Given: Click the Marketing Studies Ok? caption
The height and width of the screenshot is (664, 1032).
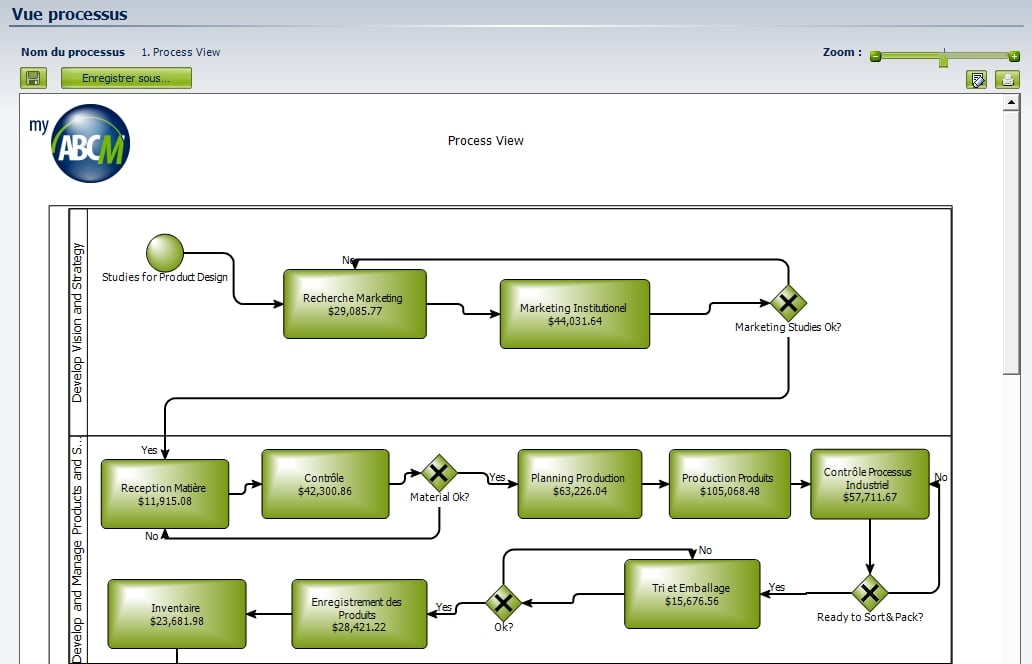Looking at the screenshot, I should 788,327.
